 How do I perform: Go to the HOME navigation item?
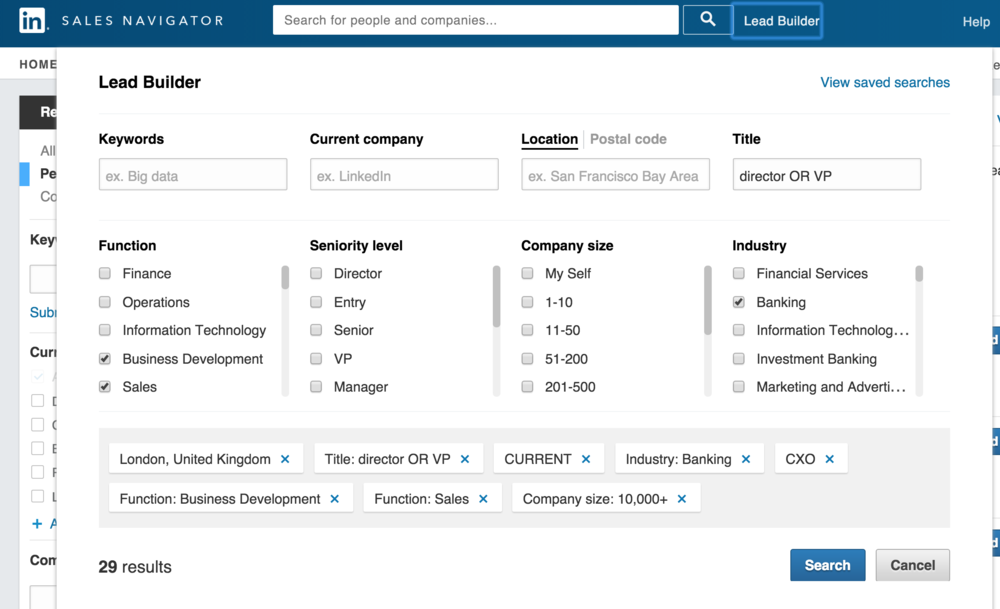tap(38, 64)
